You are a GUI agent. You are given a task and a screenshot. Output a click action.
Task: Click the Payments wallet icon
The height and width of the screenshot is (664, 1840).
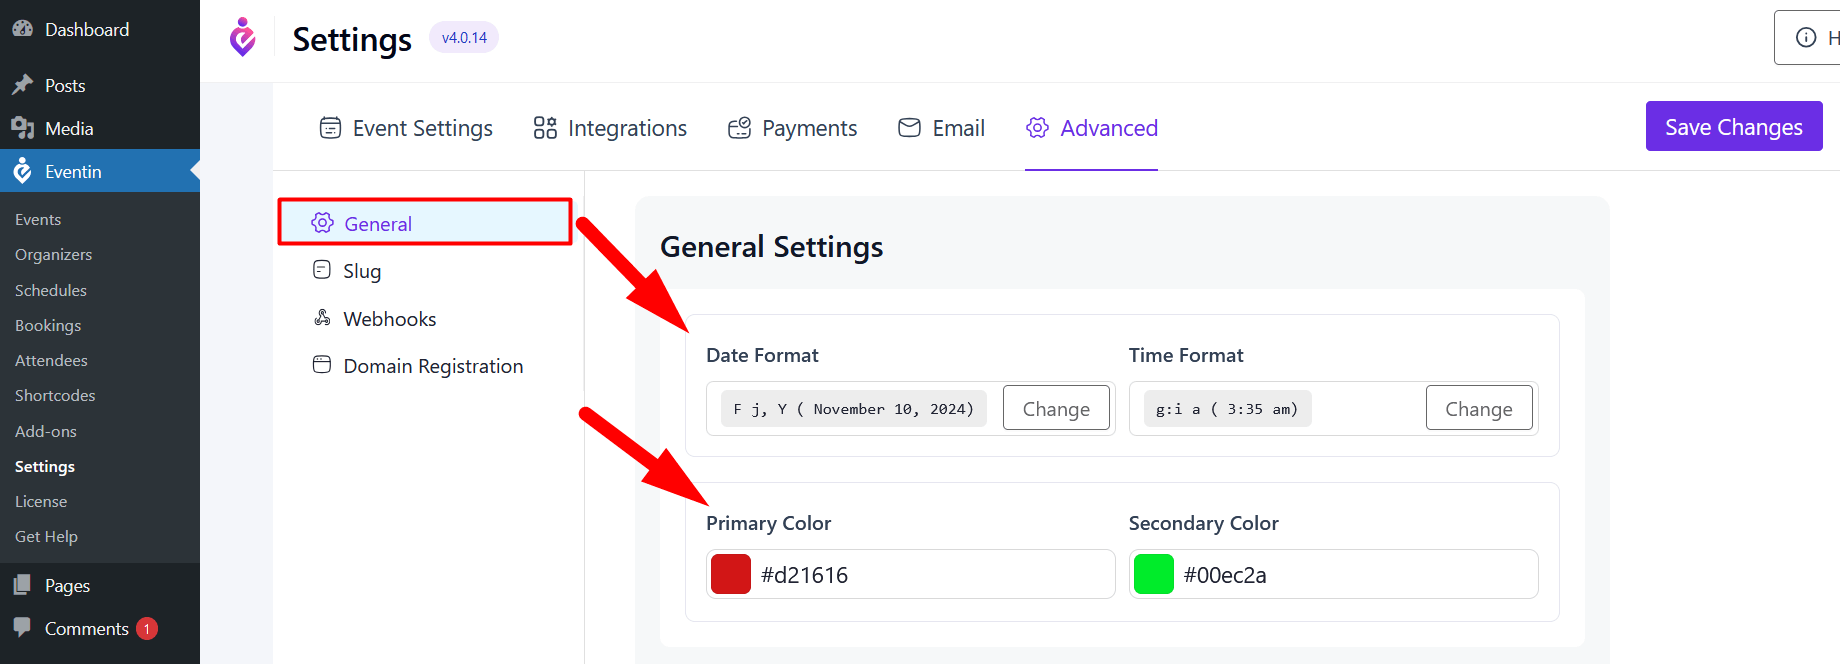tap(739, 128)
